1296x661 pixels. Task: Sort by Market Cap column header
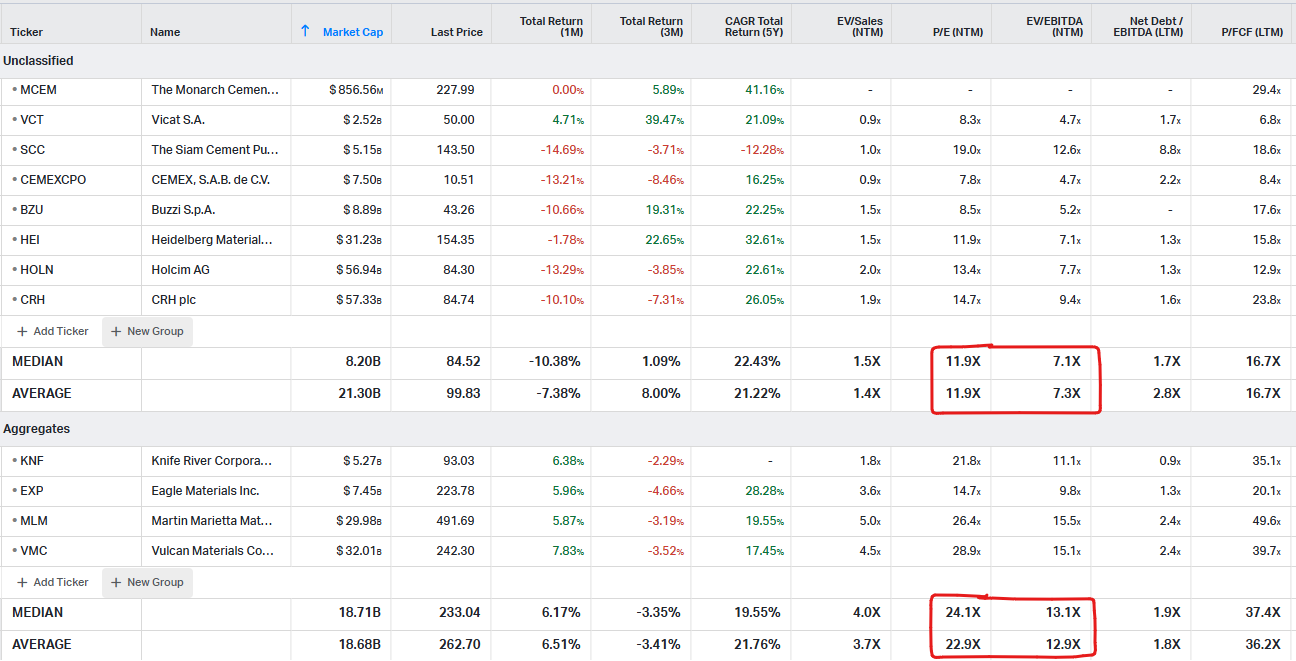pyautogui.click(x=353, y=32)
